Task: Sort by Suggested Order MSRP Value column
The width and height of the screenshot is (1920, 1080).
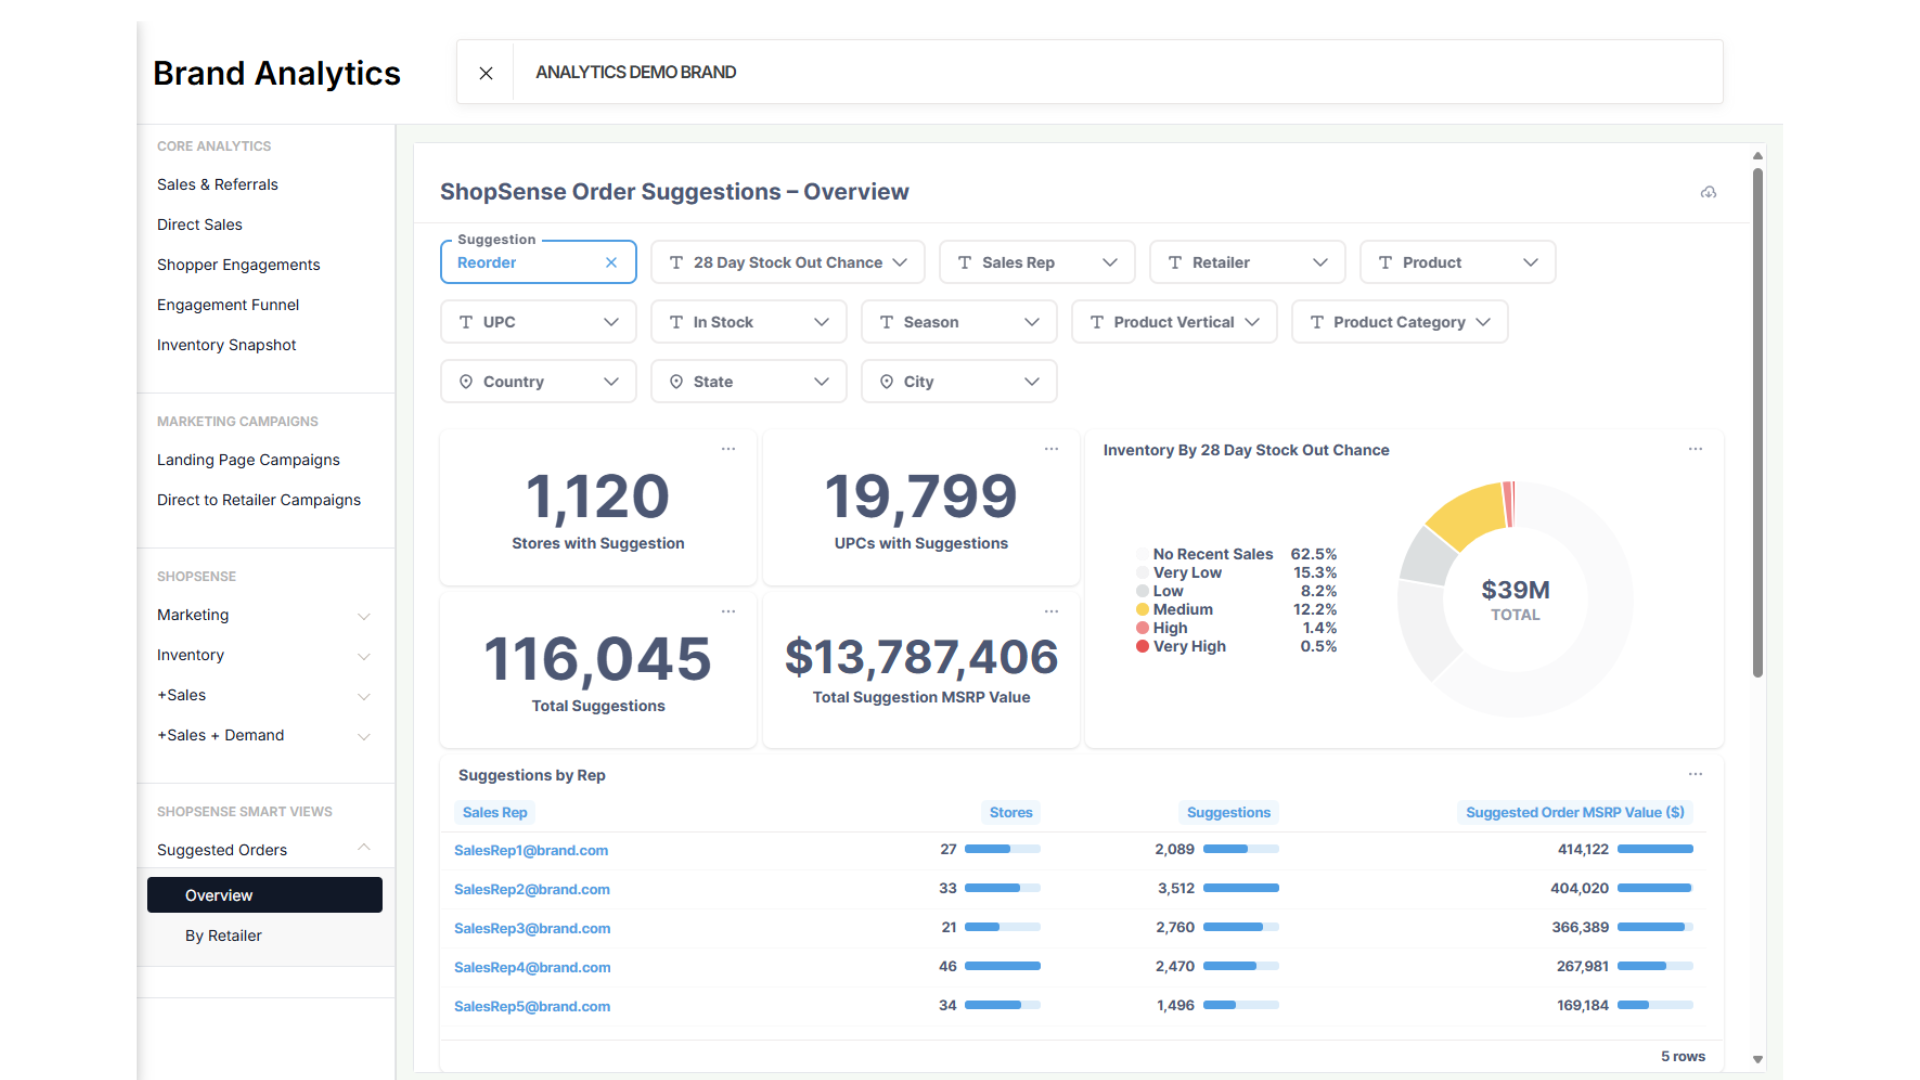Action: click(1574, 813)
